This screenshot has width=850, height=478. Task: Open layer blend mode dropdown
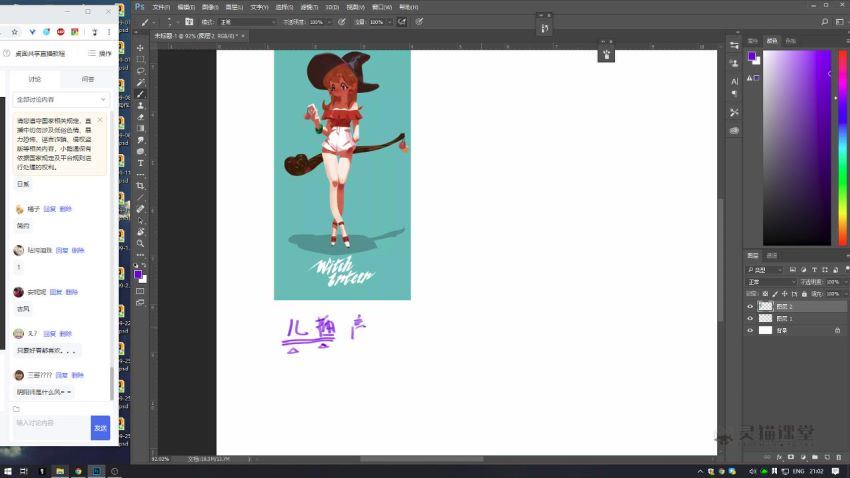tap(771, 282)
